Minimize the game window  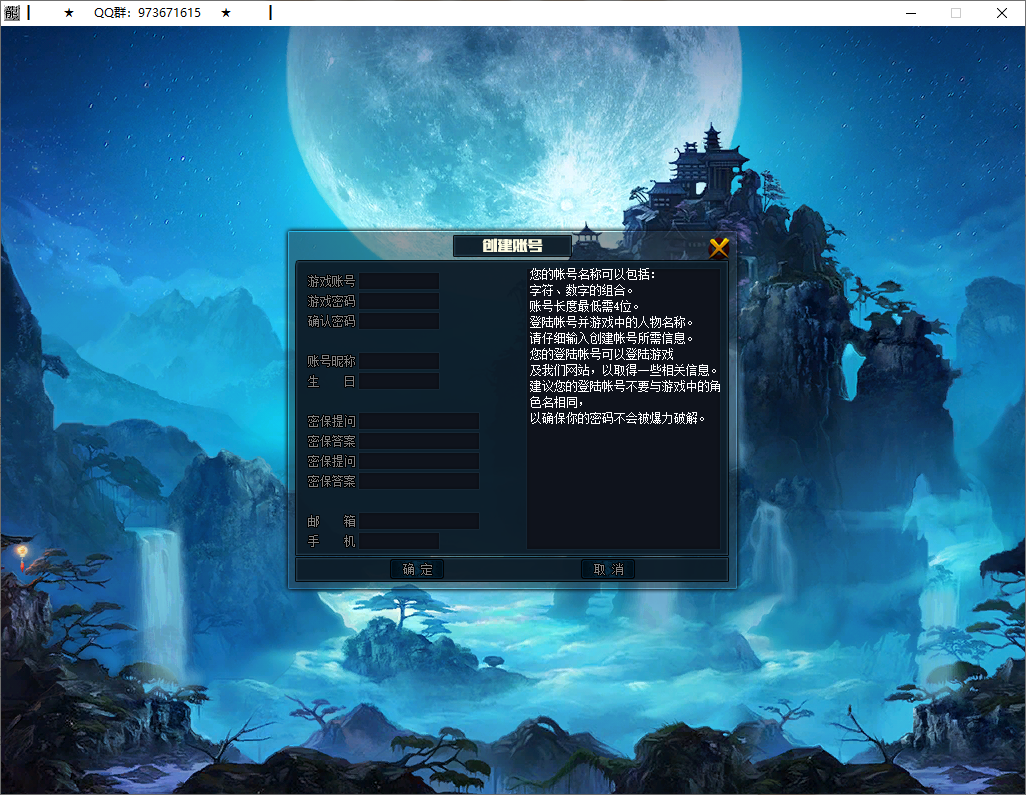[x=909, y=13]
